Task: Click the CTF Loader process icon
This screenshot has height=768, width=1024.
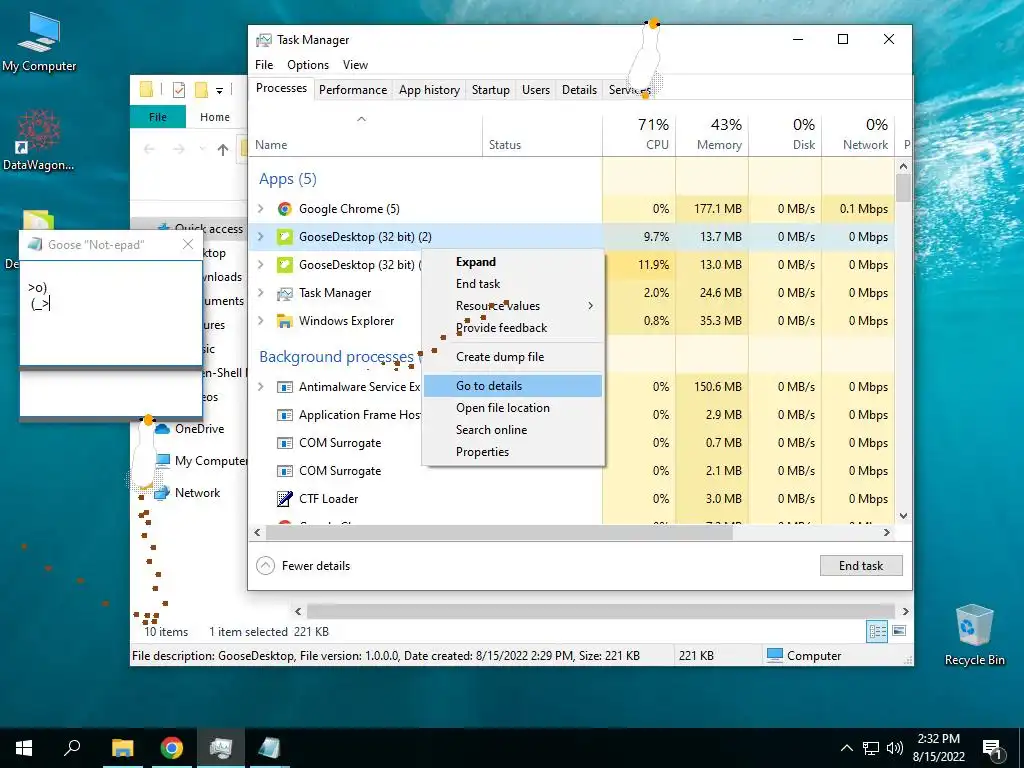Action: point(284,499)
